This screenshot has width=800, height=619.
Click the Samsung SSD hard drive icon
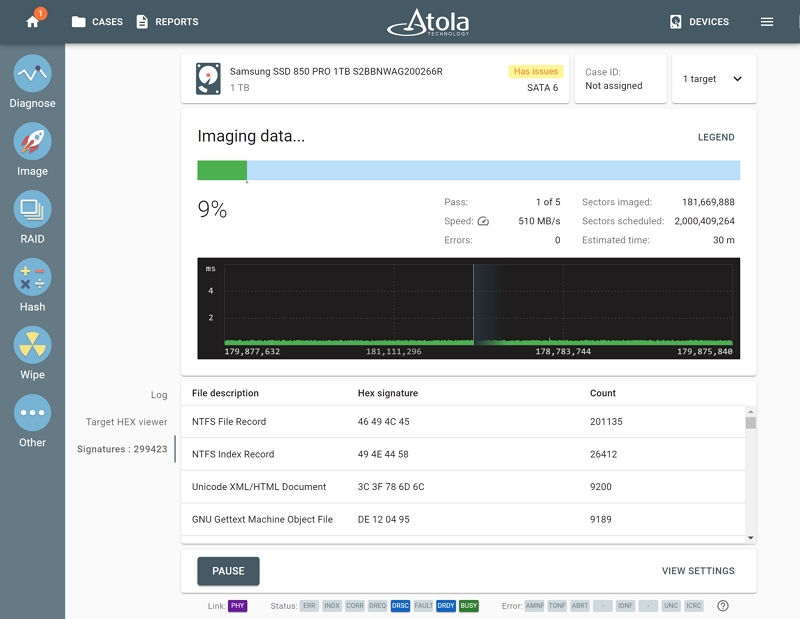(208, 79)
